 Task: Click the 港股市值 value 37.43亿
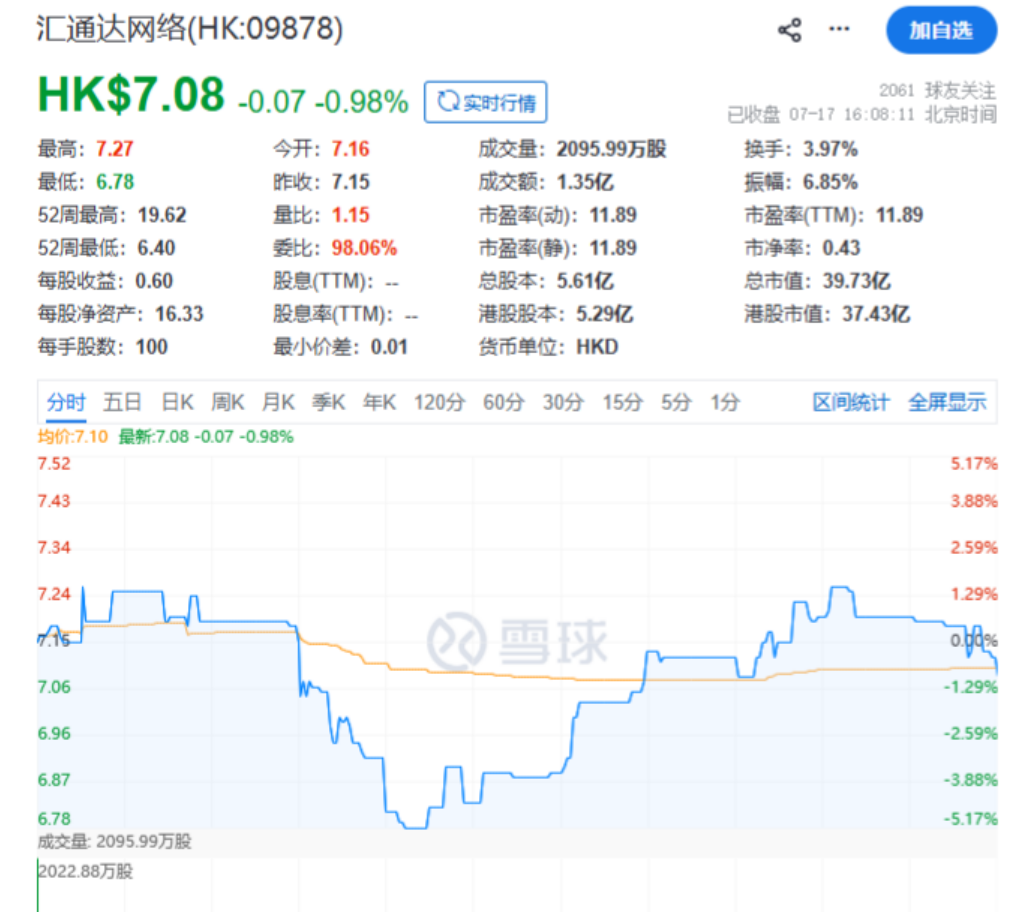pyautogui.click(x=876, y=314)
